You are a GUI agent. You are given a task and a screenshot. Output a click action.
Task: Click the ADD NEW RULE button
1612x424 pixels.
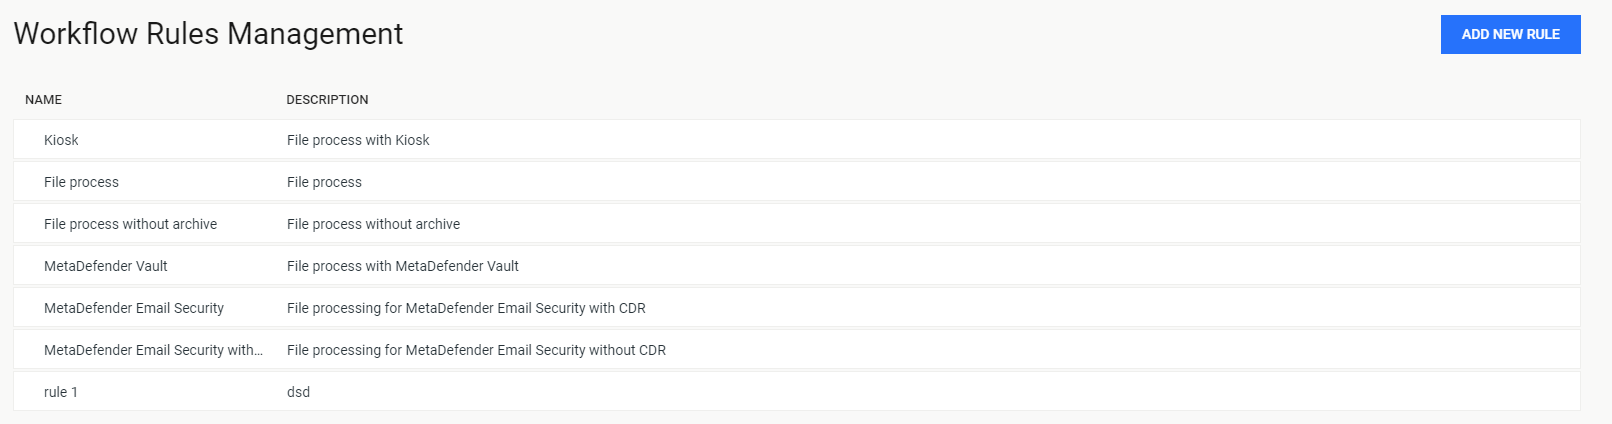click(x=1510, y=34)
